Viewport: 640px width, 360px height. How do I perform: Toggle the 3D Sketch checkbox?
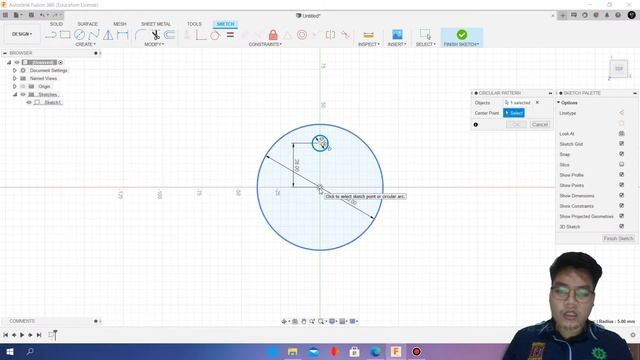(x=621, y=226)
